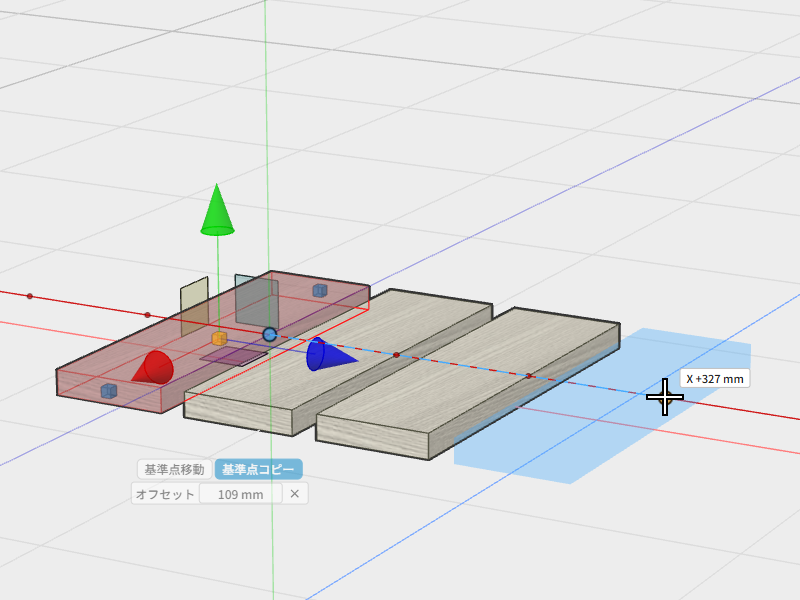Screen dimensions: 800x600
Task: Select the orange cube at gizmo center
Action: tap(219, 338)
